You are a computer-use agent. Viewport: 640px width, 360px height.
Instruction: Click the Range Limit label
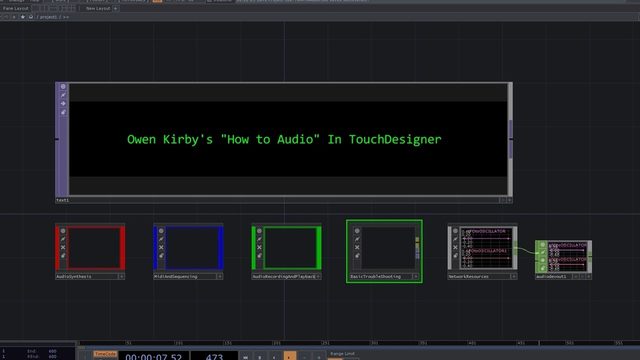(x=342, y=354)
